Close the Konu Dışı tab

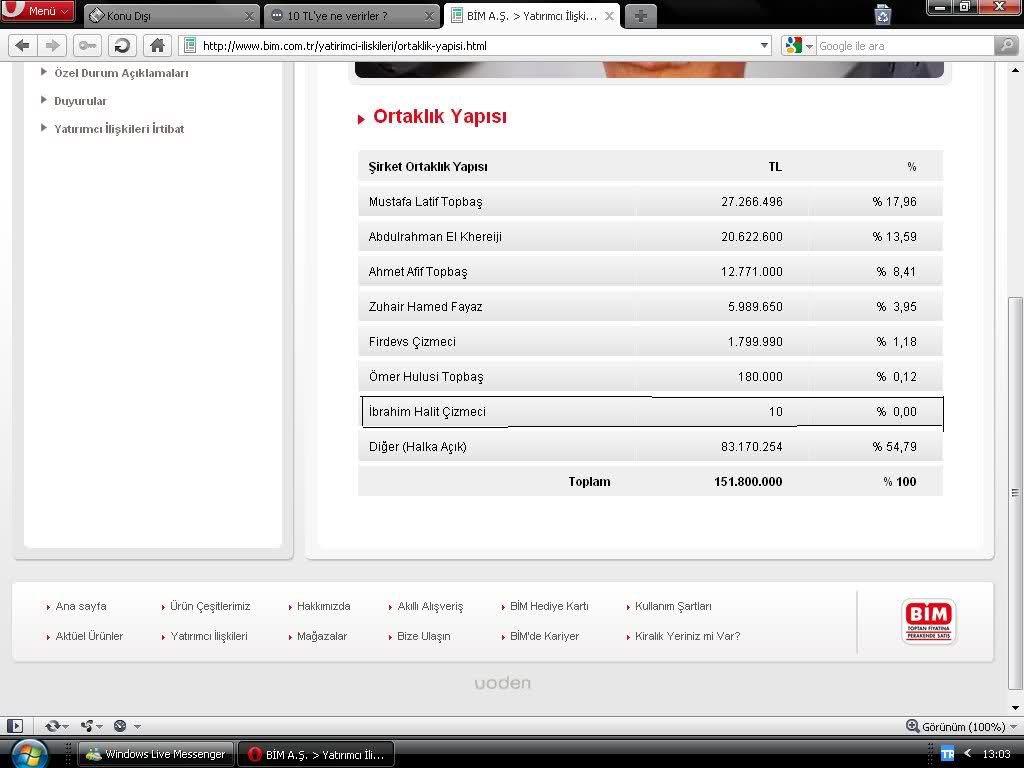click(x=249, y=16)
